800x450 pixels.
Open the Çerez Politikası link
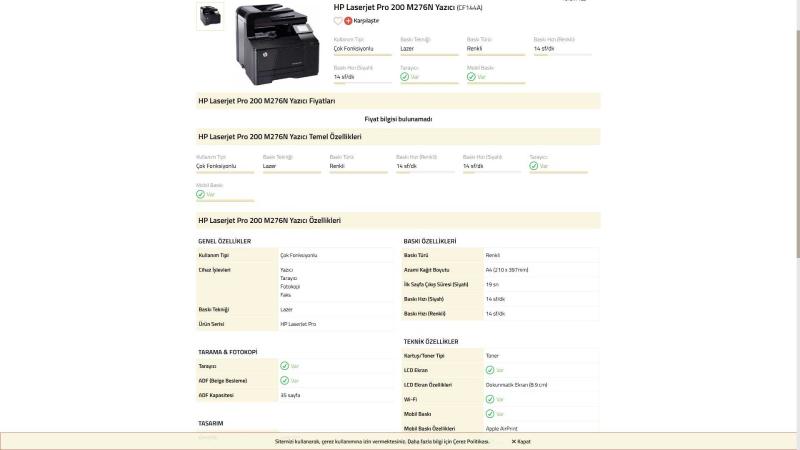point(470,441)
